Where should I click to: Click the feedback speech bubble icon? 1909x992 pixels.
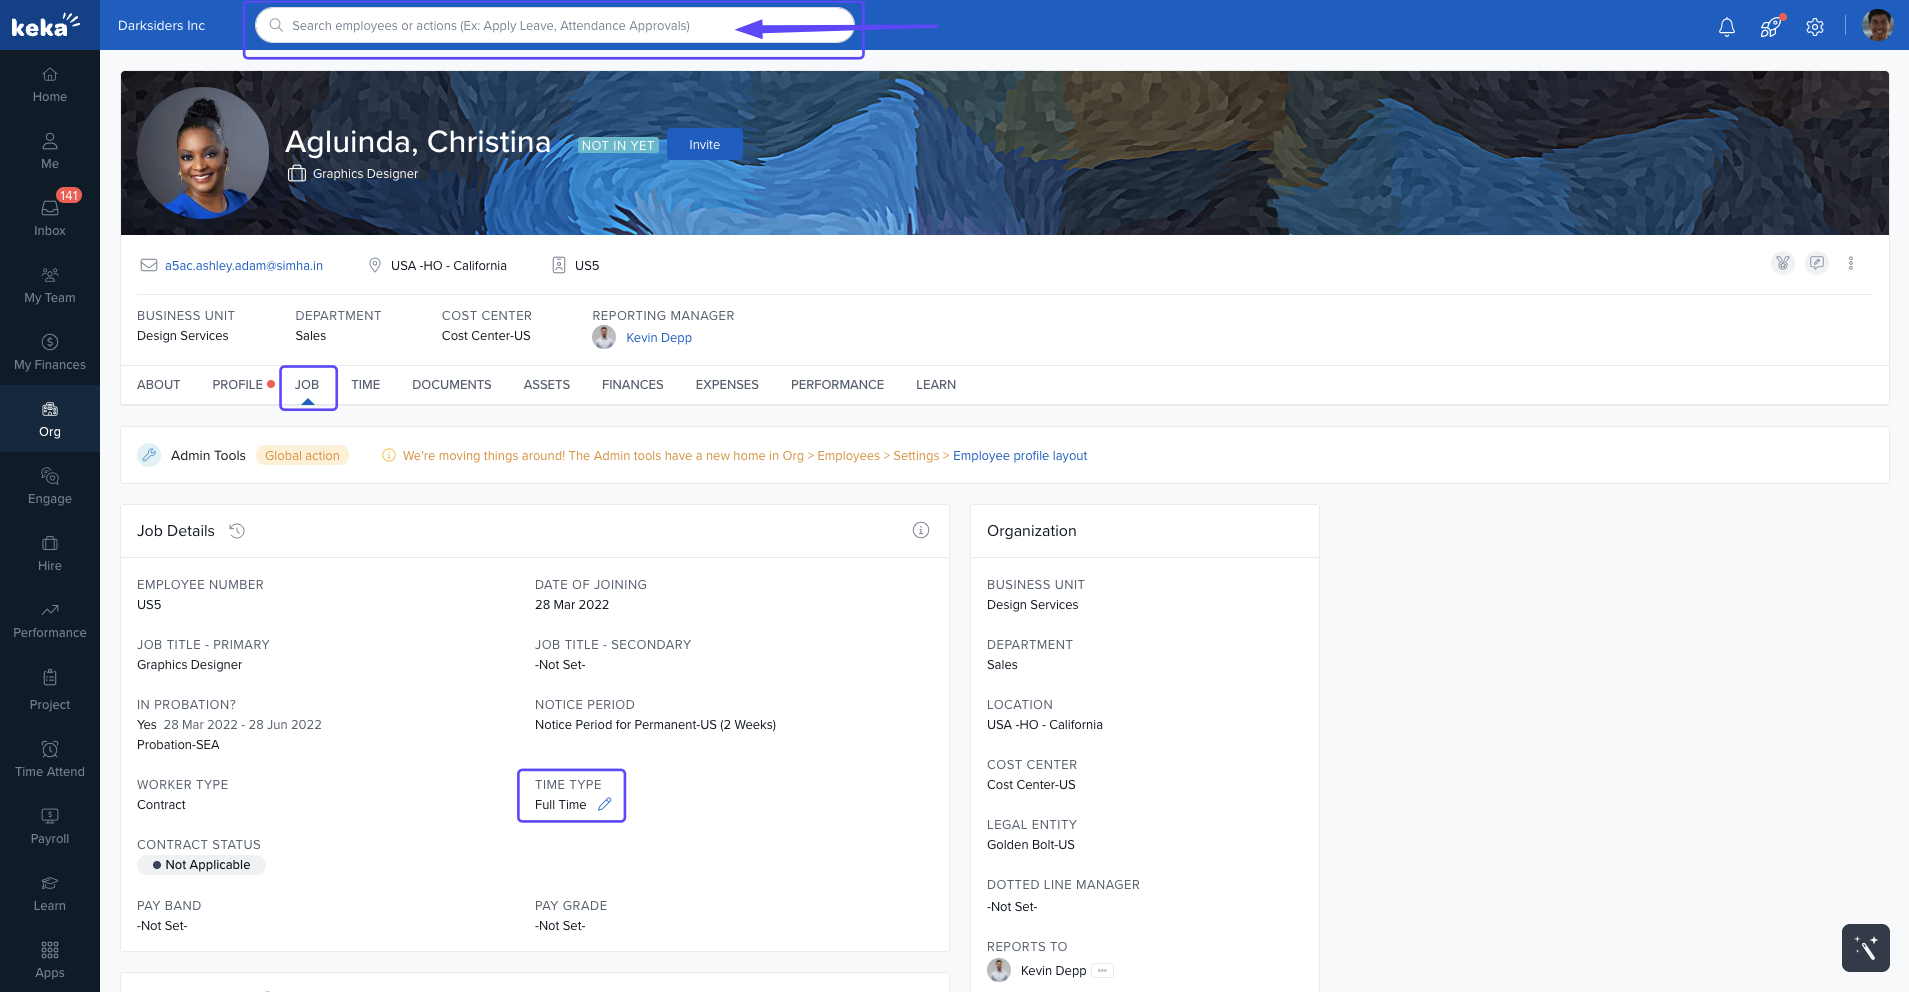tap(1817, 263)
